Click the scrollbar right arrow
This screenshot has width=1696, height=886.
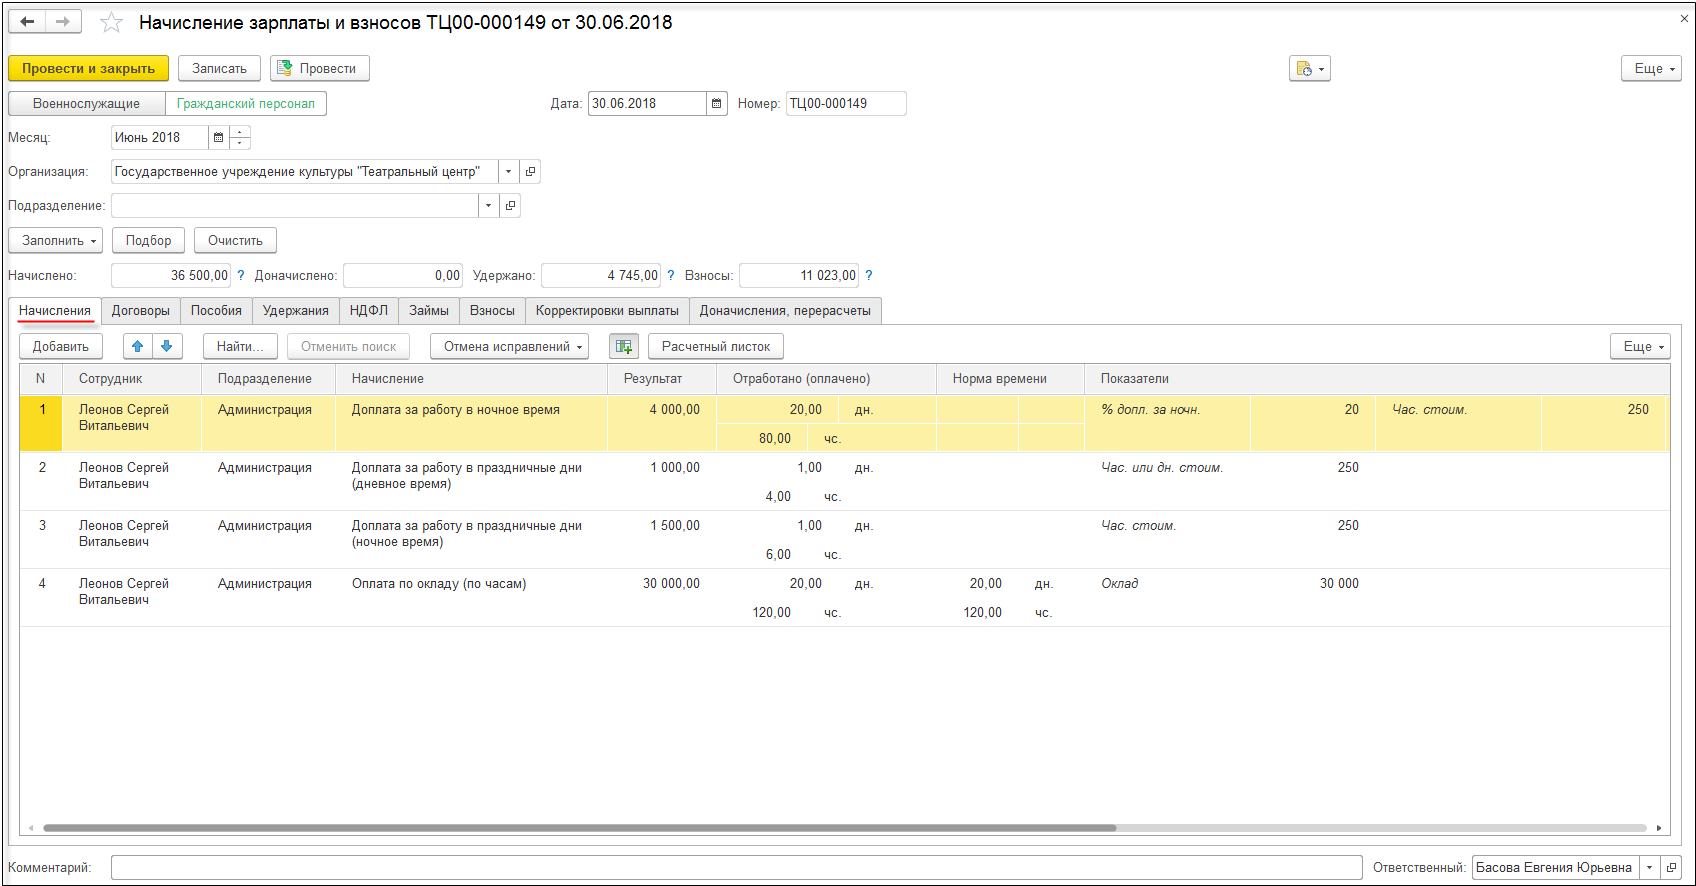coord(1659,828)
